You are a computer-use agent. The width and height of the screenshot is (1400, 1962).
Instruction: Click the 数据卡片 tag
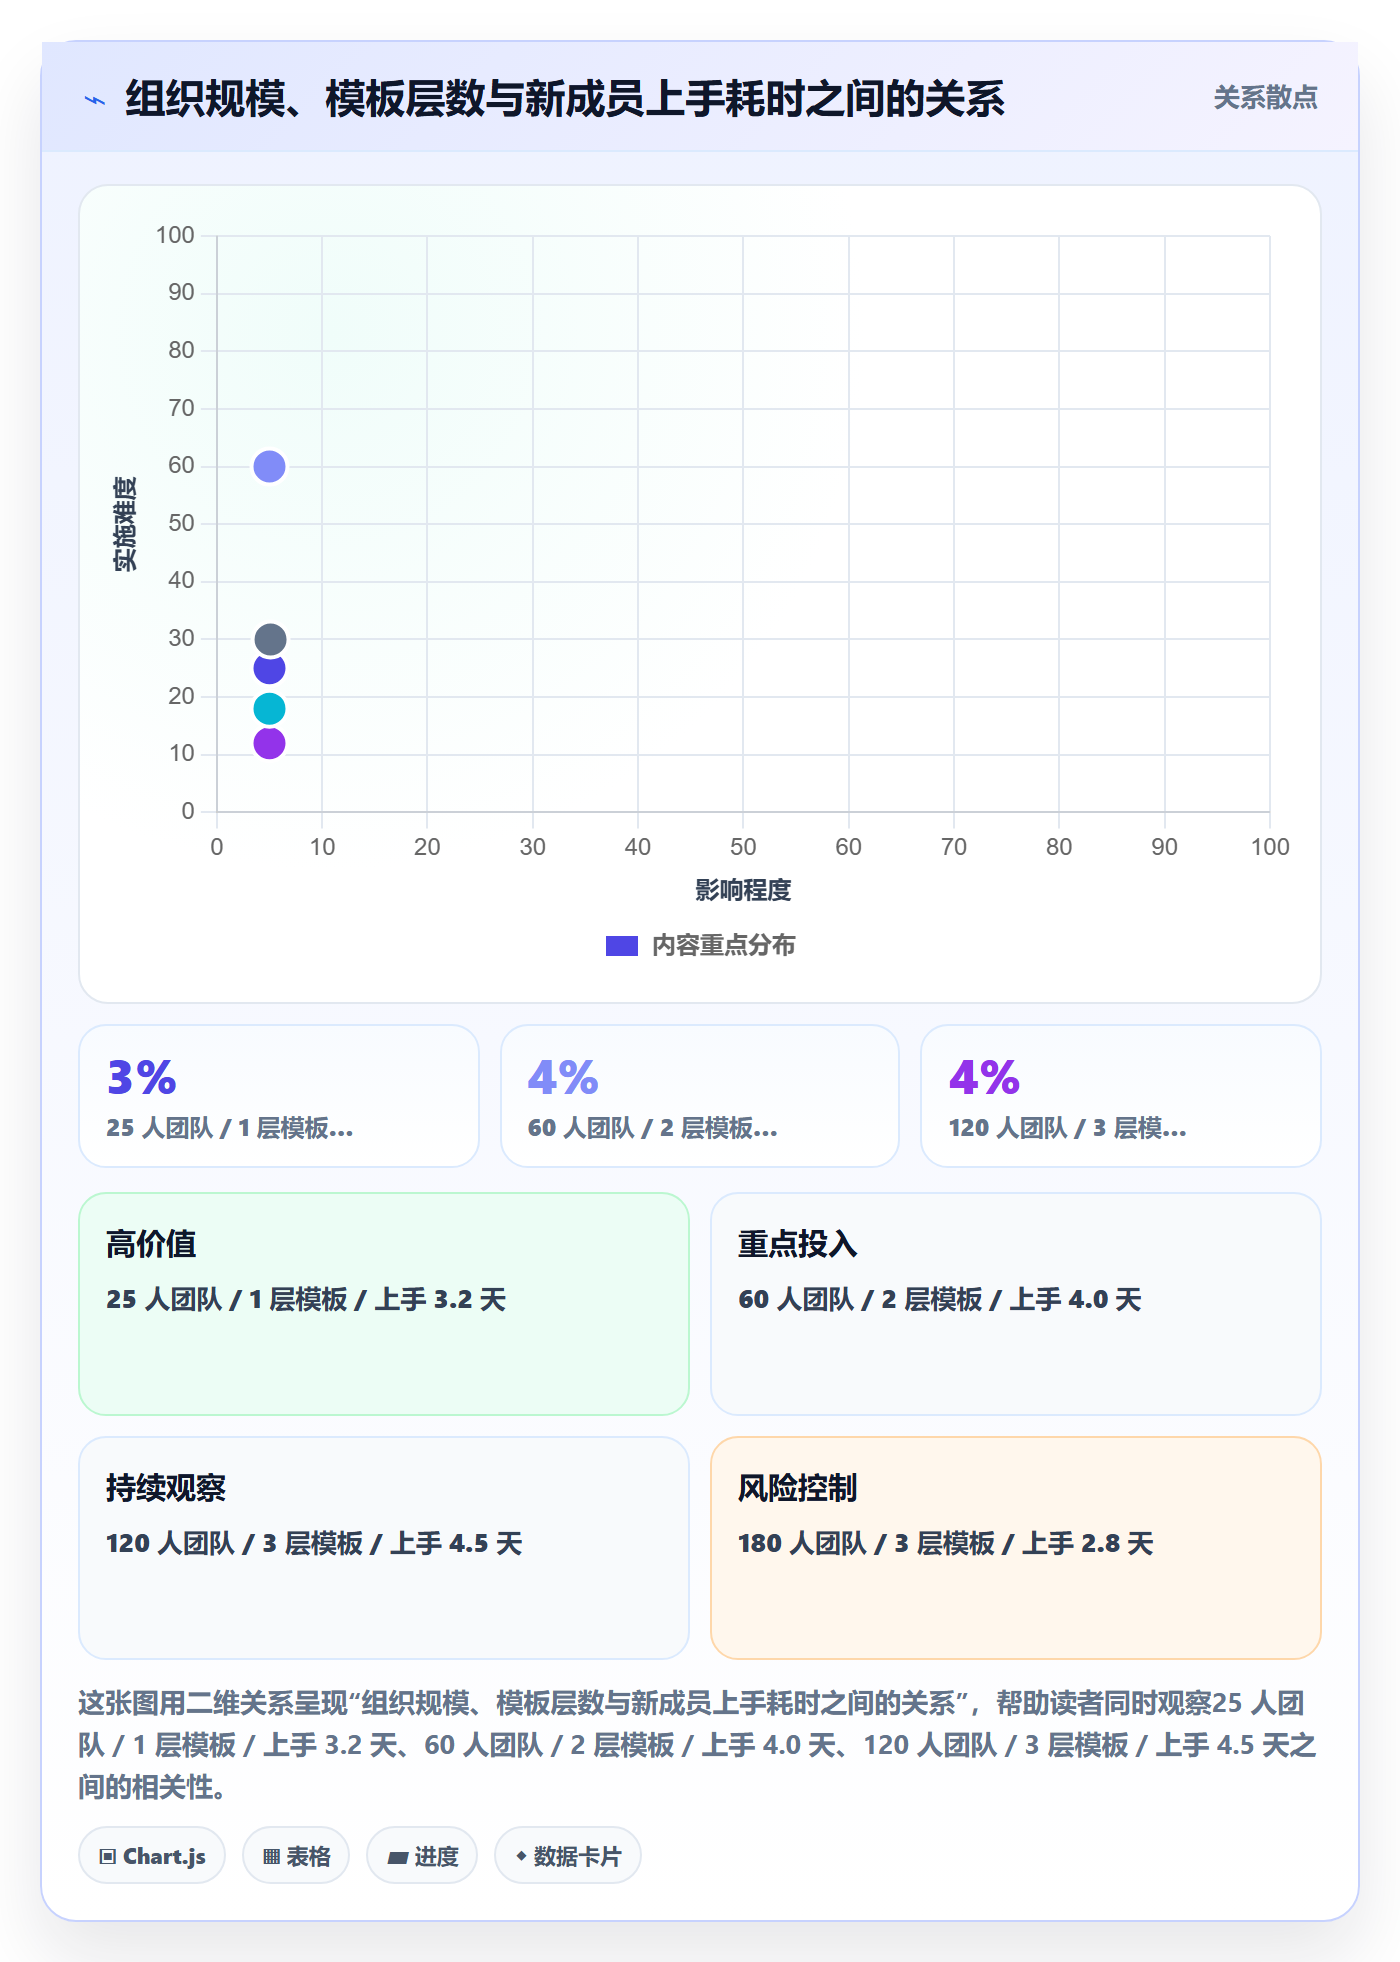[568, 1856]
